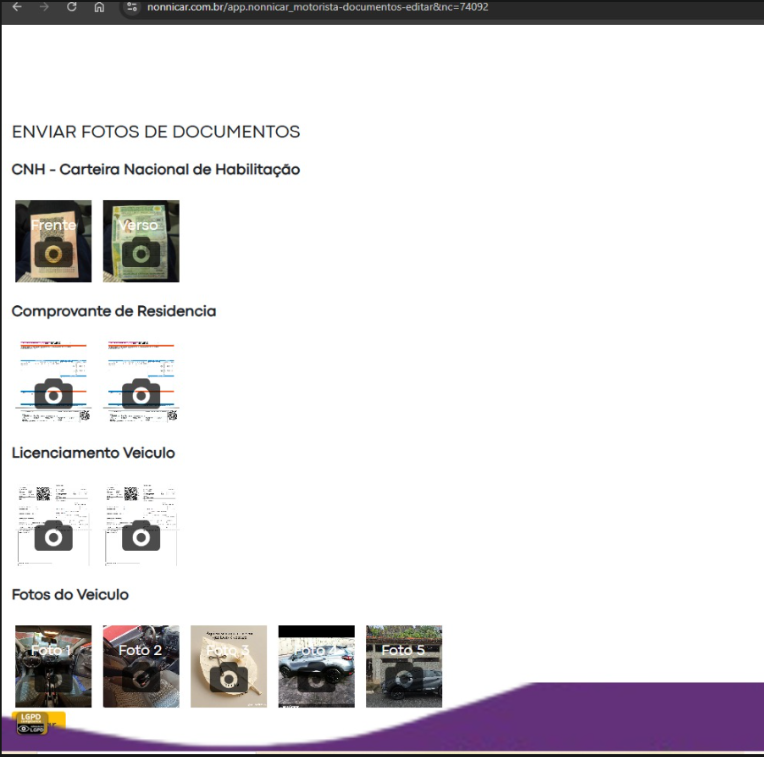Click the Fotos do Veiculo section label
Image resolution: width=764 pixels, height=757 pixels.
tap(70, 594)
